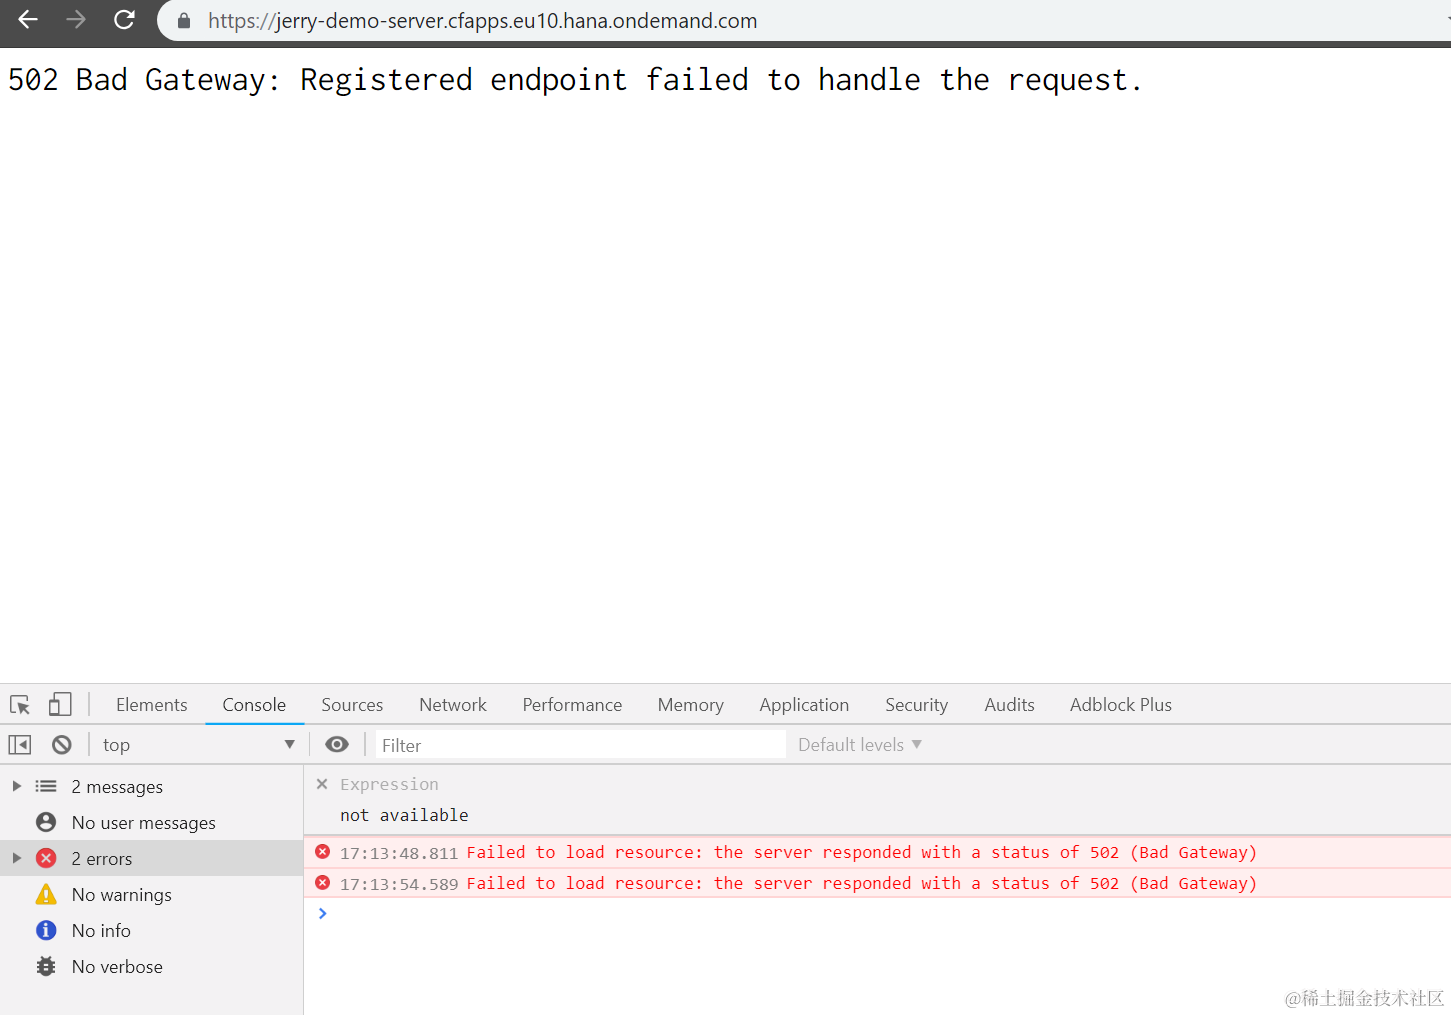Click the blue info icon
This screenshot has height=1015, width=1451.
(46, 930)
